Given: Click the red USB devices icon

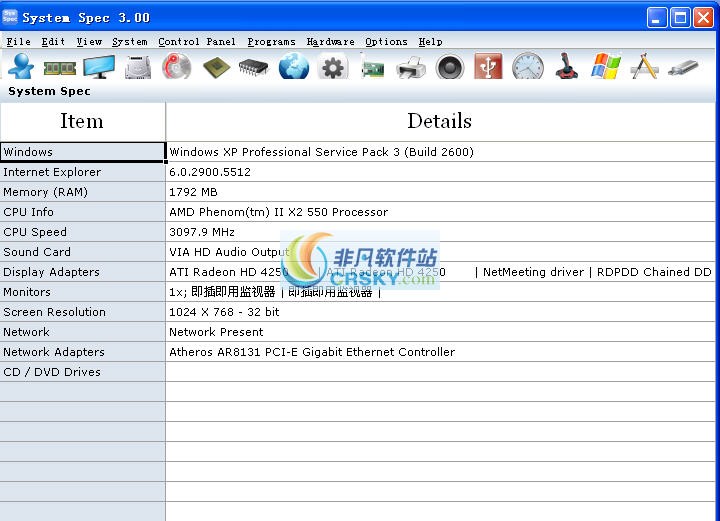Looking at the screenshot, I should coord(488,66).
